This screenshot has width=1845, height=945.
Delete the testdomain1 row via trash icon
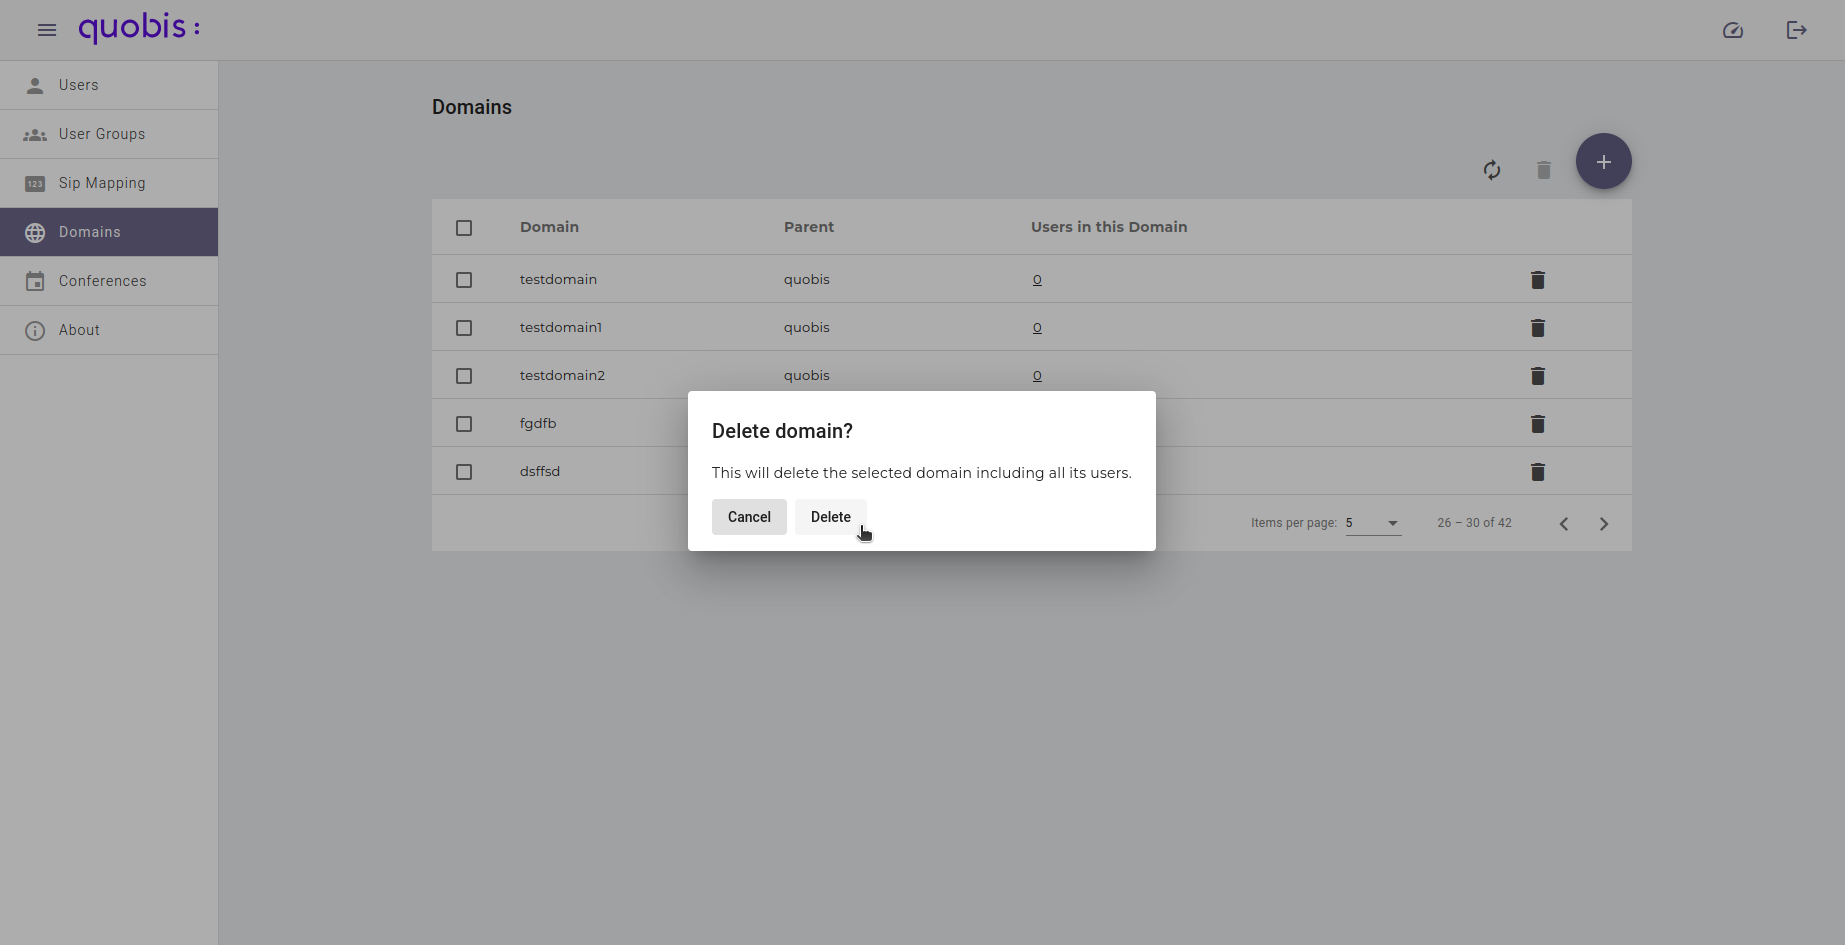(x=1538, y=328)
